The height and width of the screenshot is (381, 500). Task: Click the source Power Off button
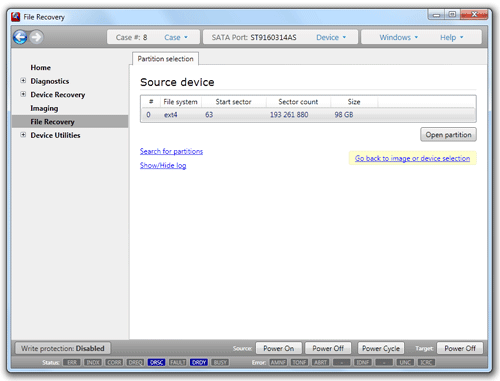pyautogui.click(x=328, y=348)
